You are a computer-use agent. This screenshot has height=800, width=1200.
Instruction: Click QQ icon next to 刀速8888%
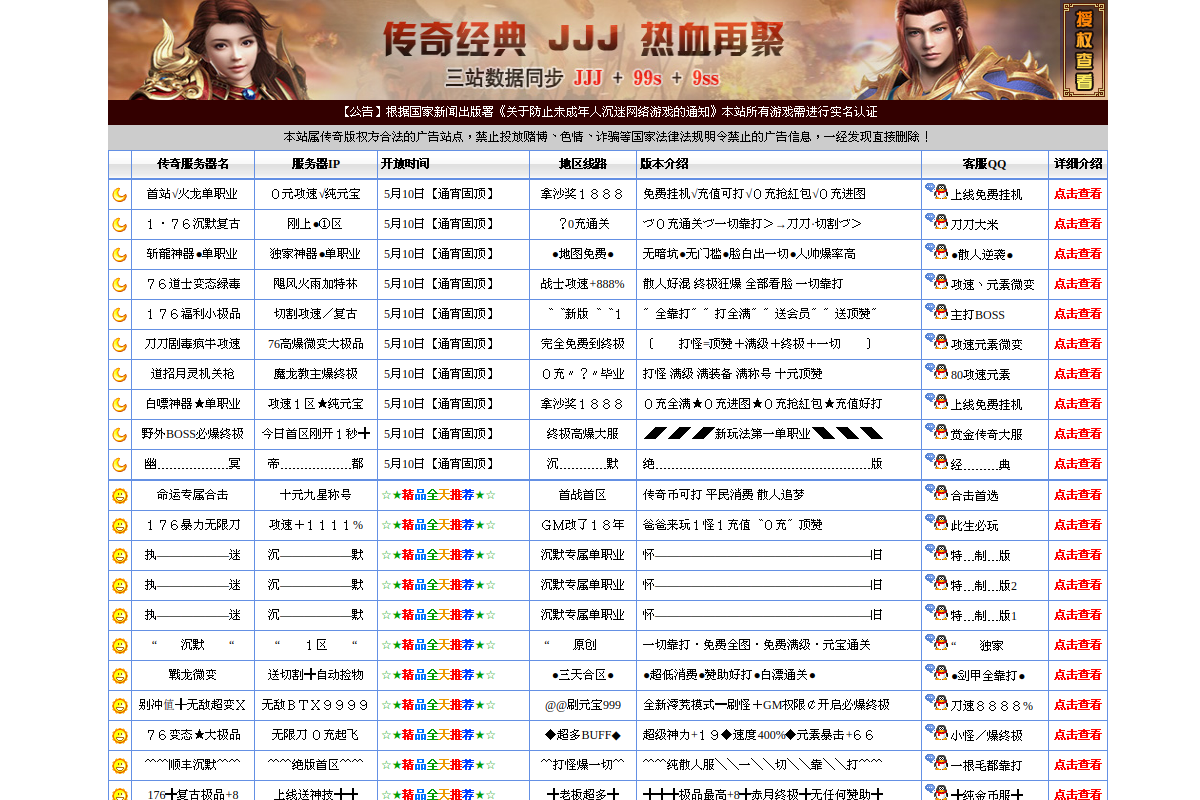(936, 703)
